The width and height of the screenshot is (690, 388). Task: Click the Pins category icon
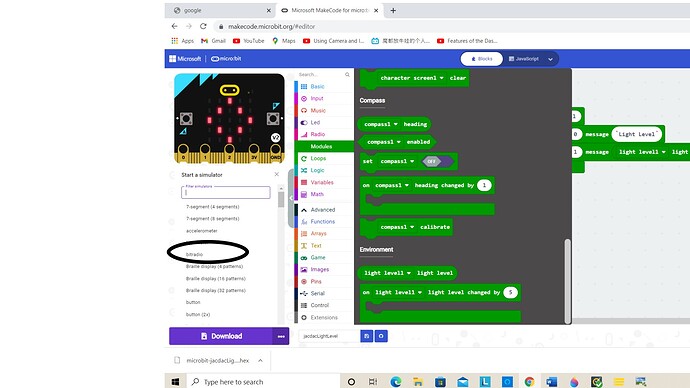[304, 282]
